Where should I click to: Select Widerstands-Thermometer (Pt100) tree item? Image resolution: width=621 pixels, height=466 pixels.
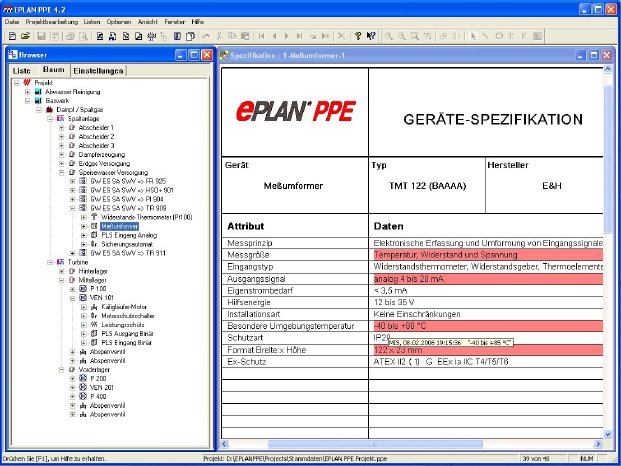point(147,217)
